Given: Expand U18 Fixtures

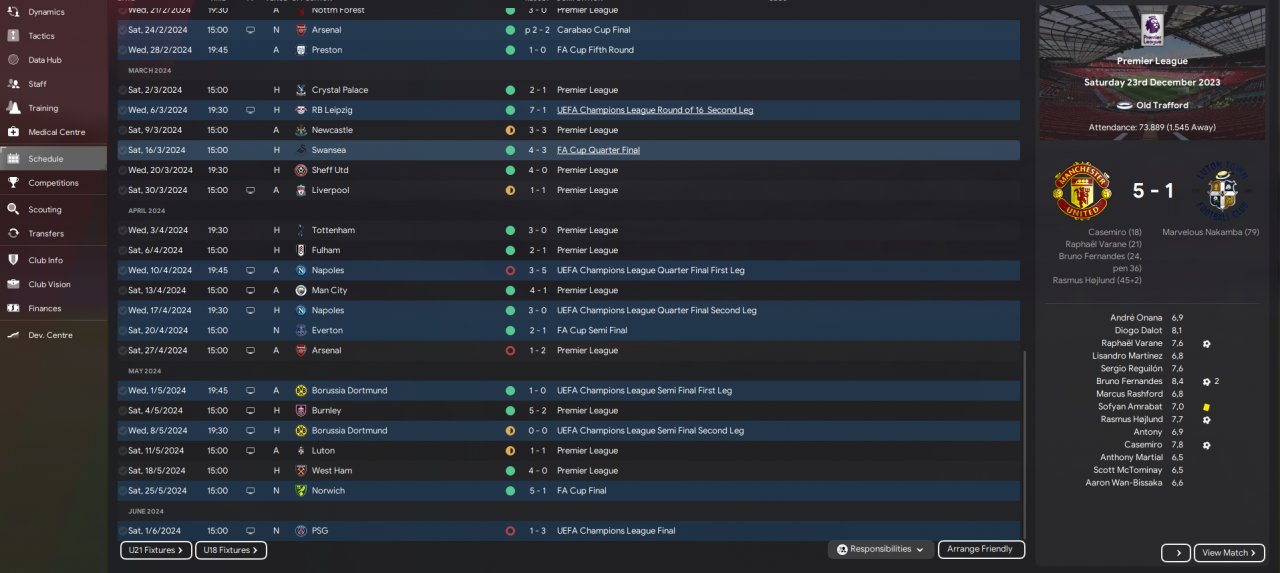Looking at the screenshot, I should (x=230, y=550).
